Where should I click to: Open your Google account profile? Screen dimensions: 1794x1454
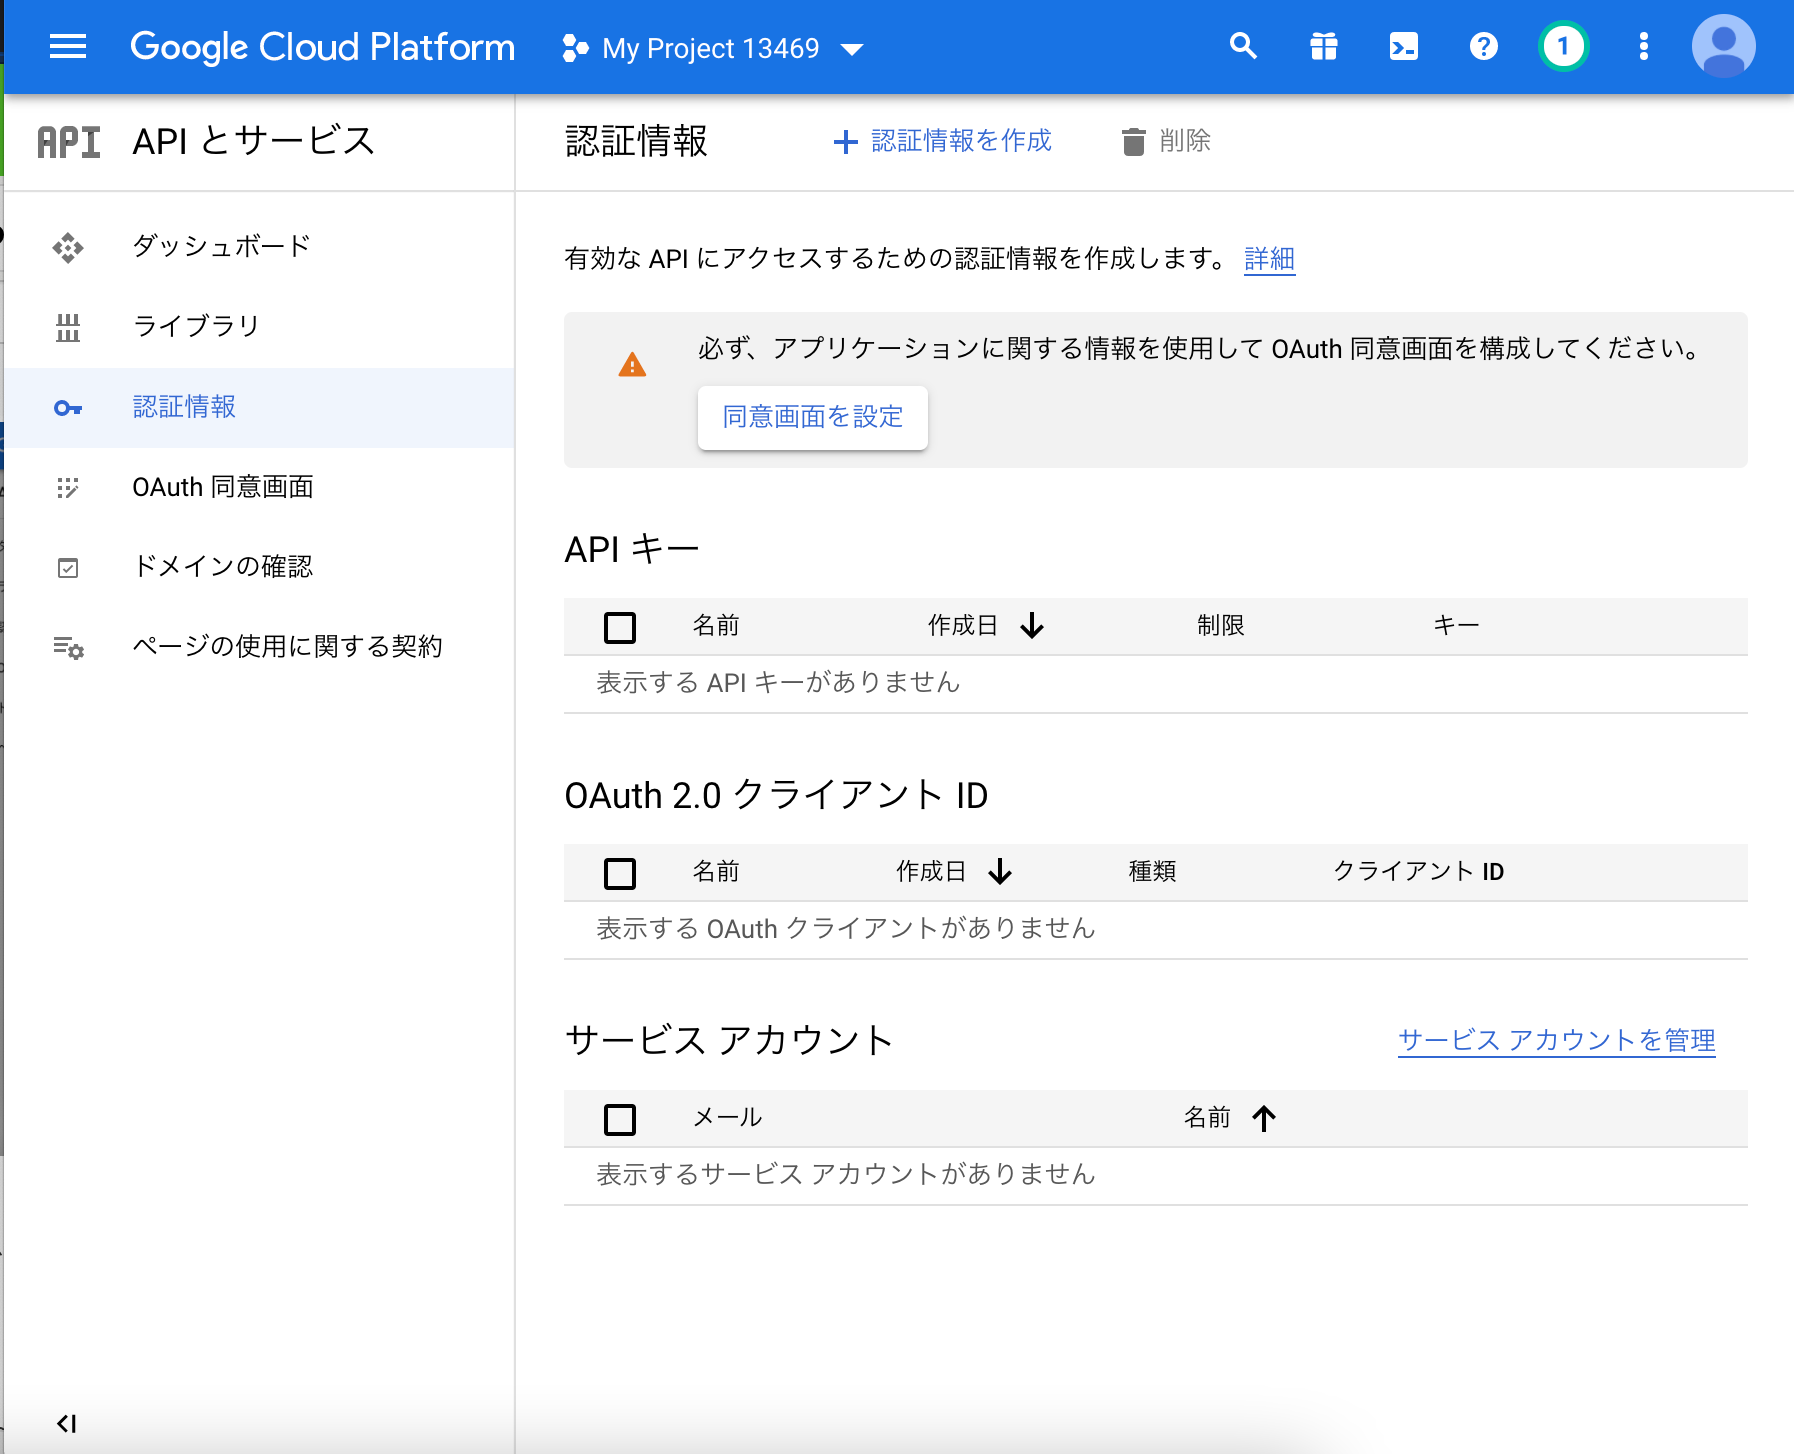click(x=1723, y=46)
